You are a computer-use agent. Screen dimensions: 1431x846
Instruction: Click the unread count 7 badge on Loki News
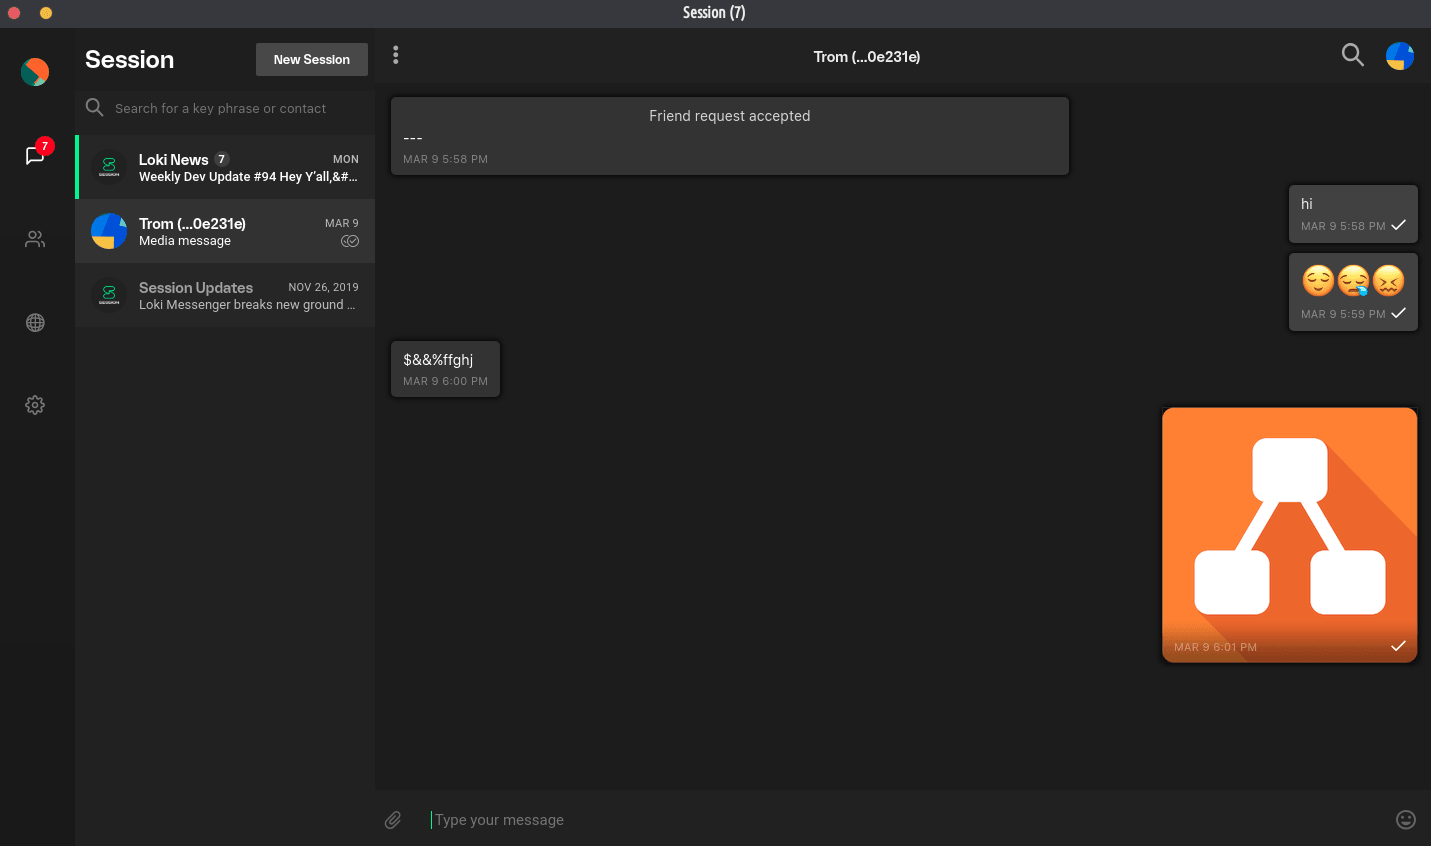click(x=222, y=159)
